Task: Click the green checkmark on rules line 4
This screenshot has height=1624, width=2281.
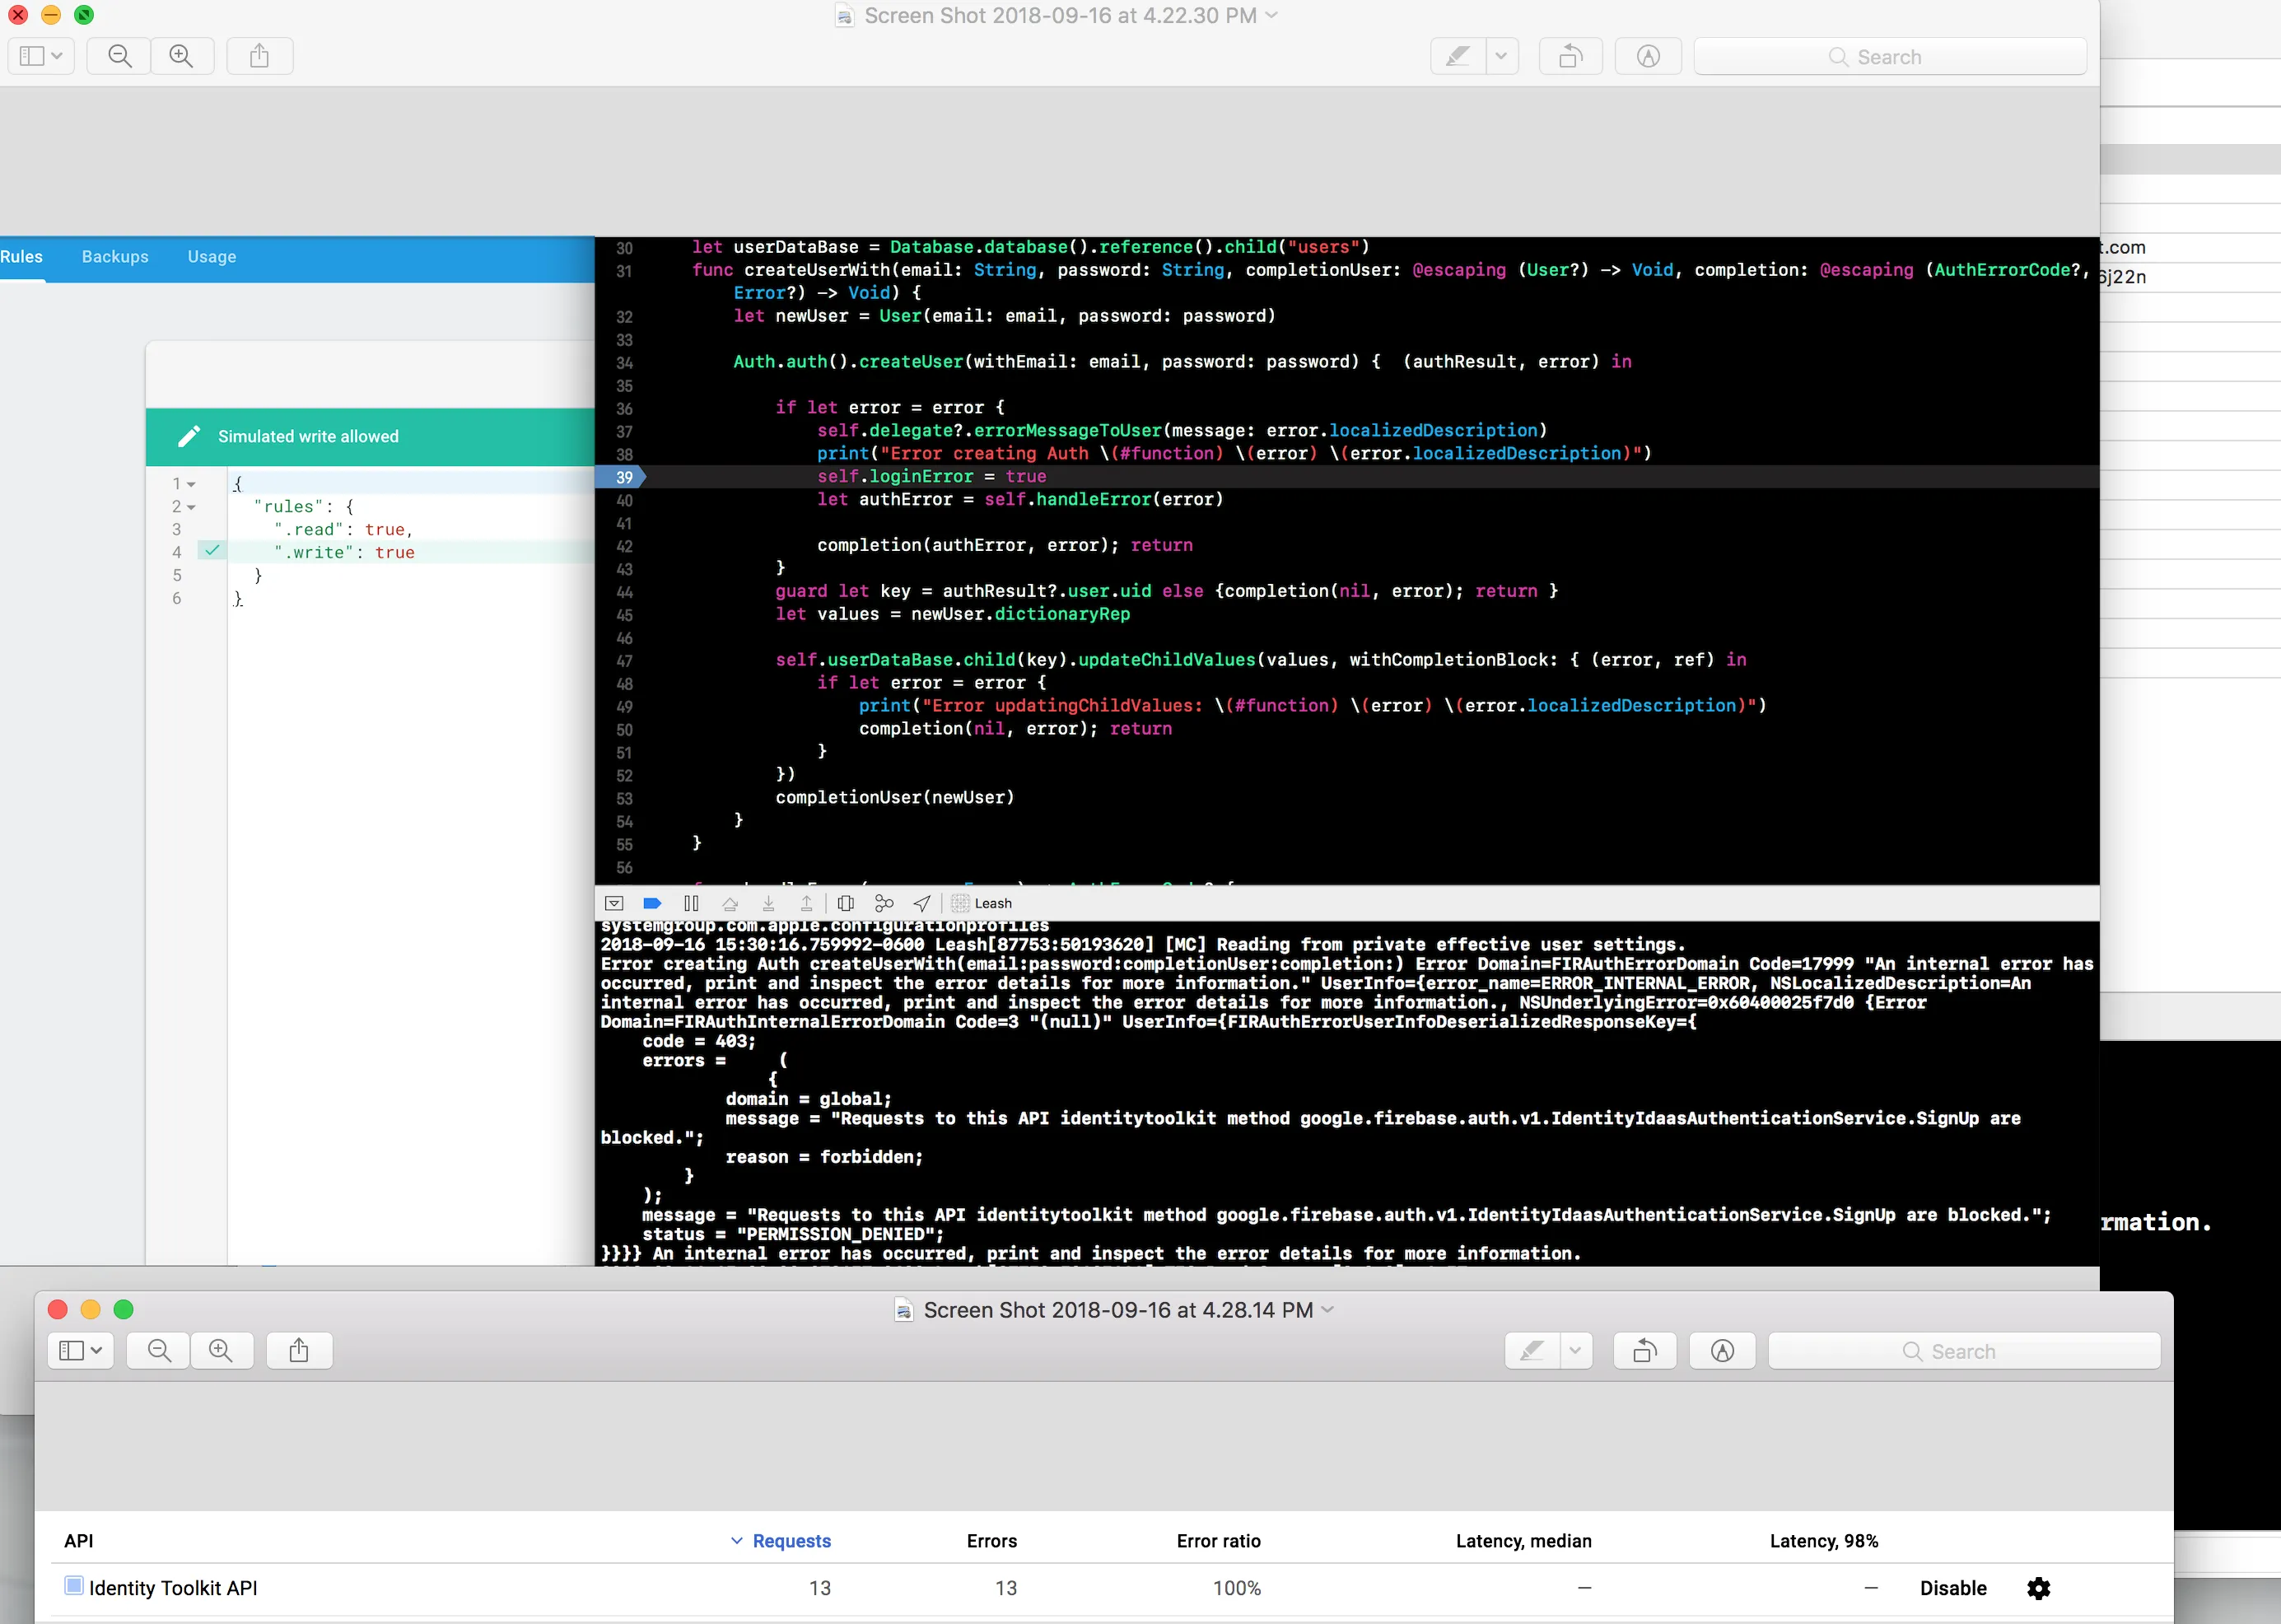Action: point(212,550)
